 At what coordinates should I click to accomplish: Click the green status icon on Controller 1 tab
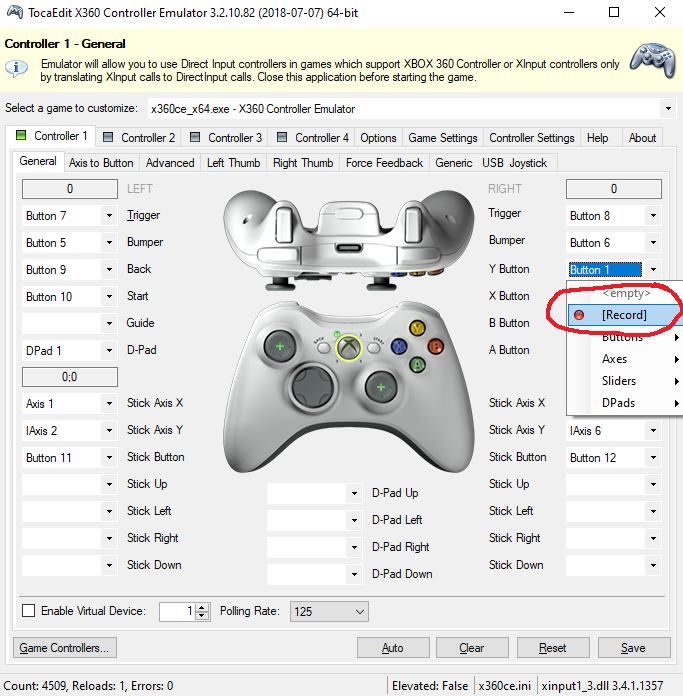[x=21, y=135]
